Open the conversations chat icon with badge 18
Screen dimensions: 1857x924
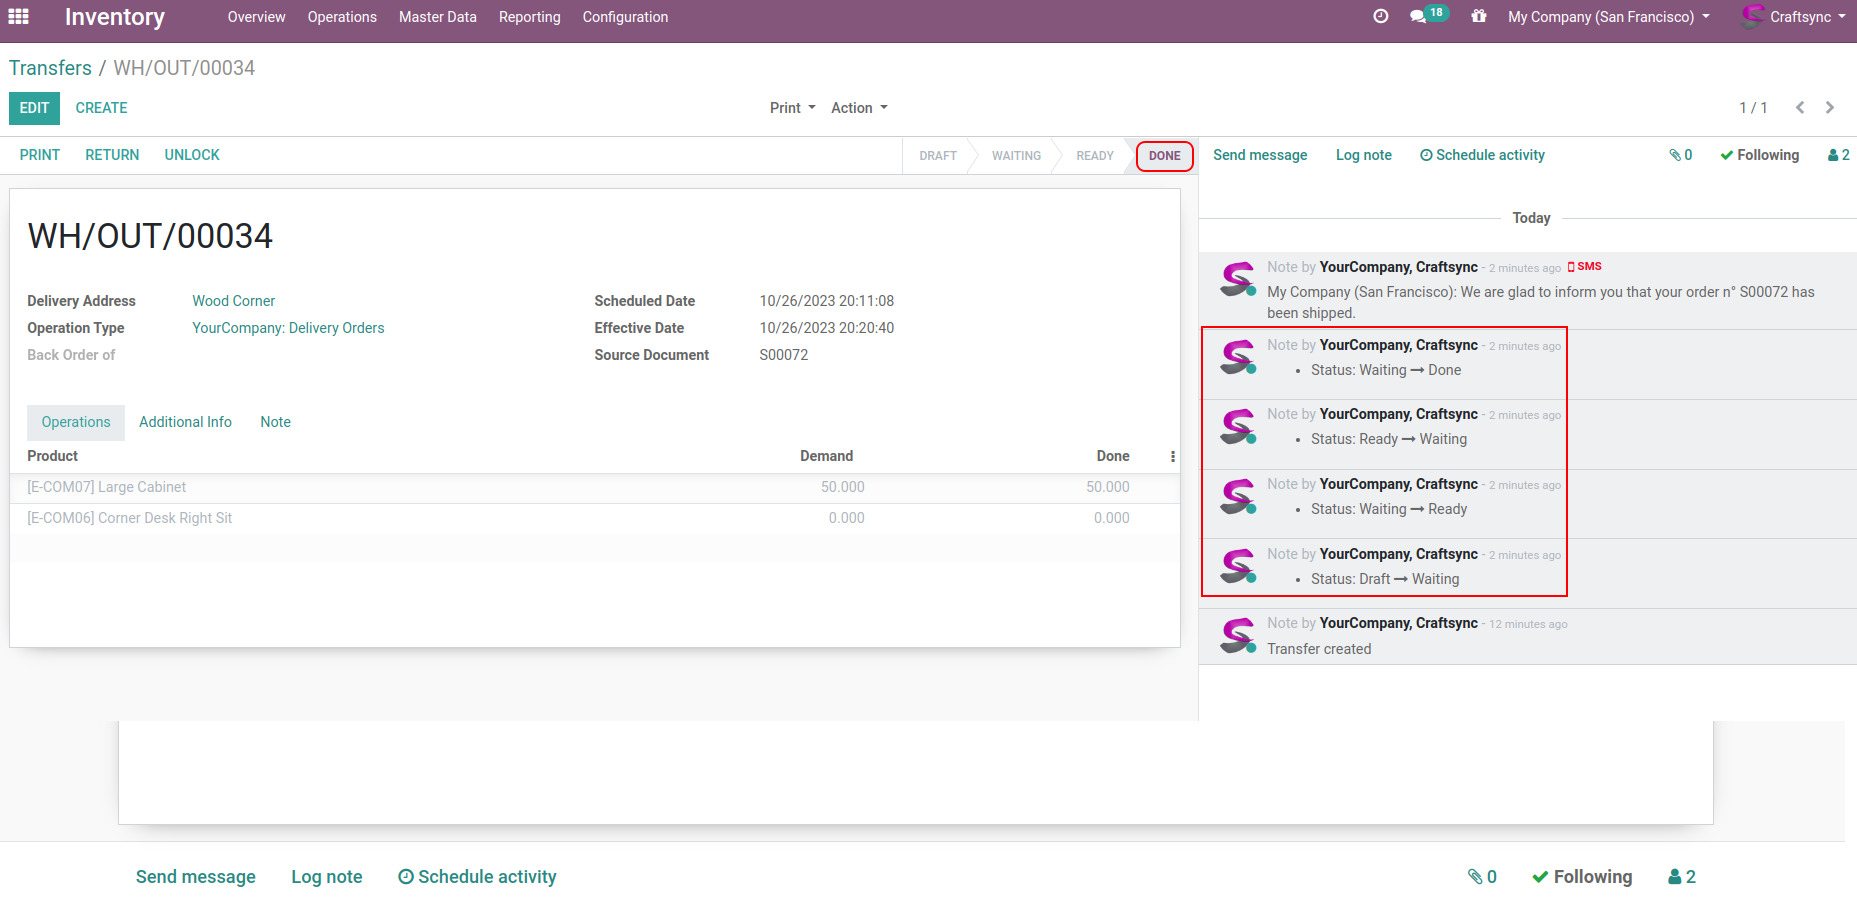click(x=1418, y=17)
